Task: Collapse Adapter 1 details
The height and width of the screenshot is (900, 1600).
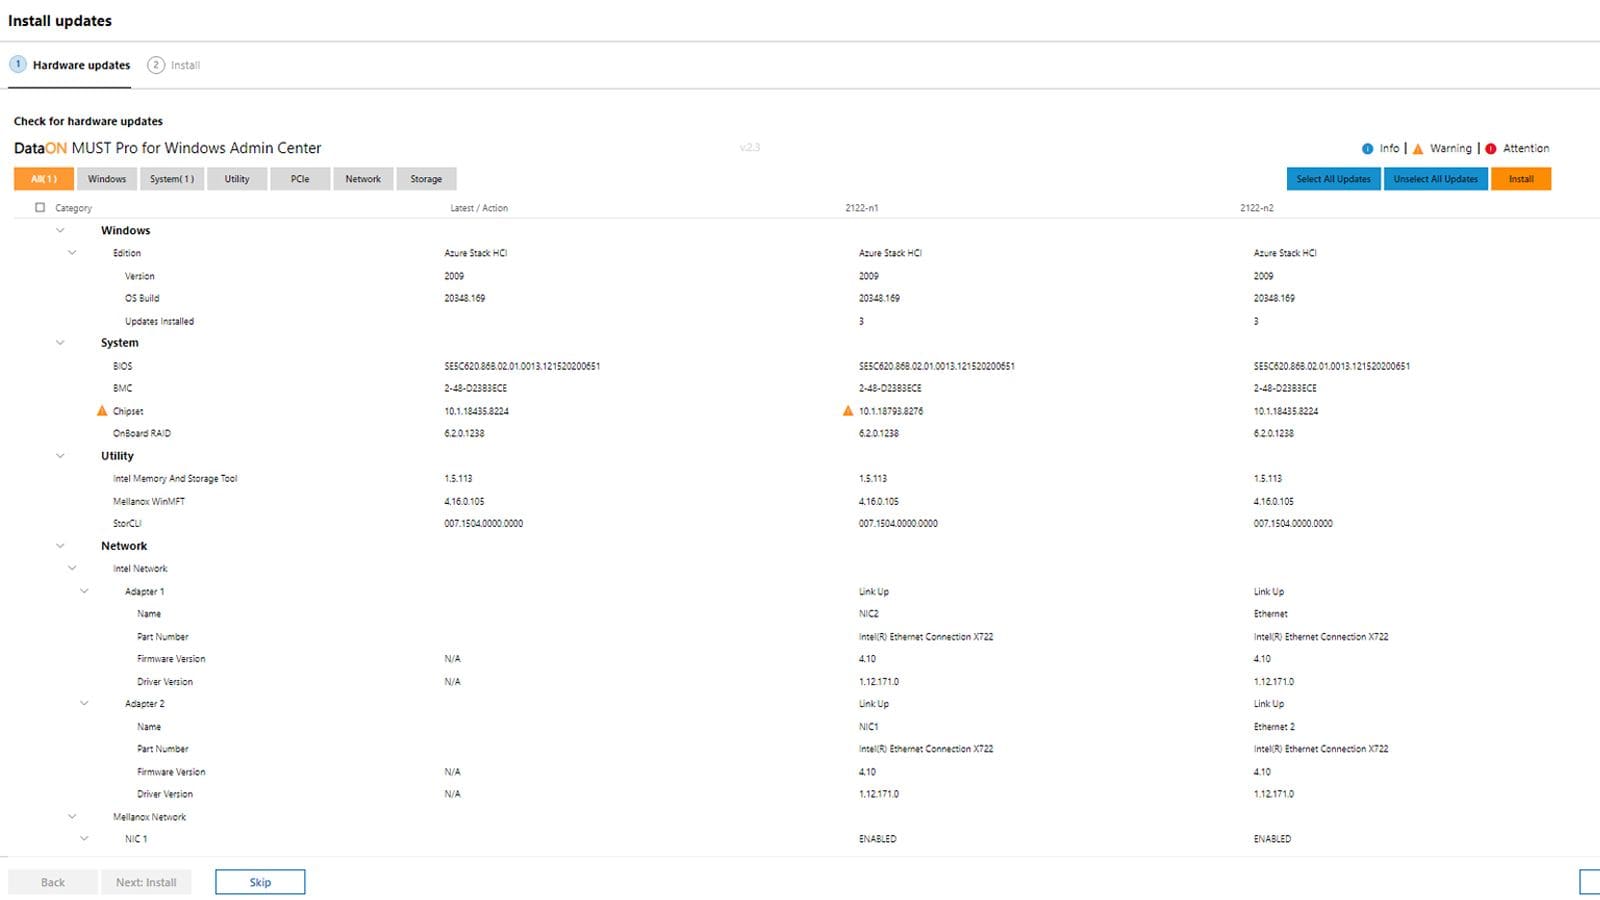Action: coord(84,591)
